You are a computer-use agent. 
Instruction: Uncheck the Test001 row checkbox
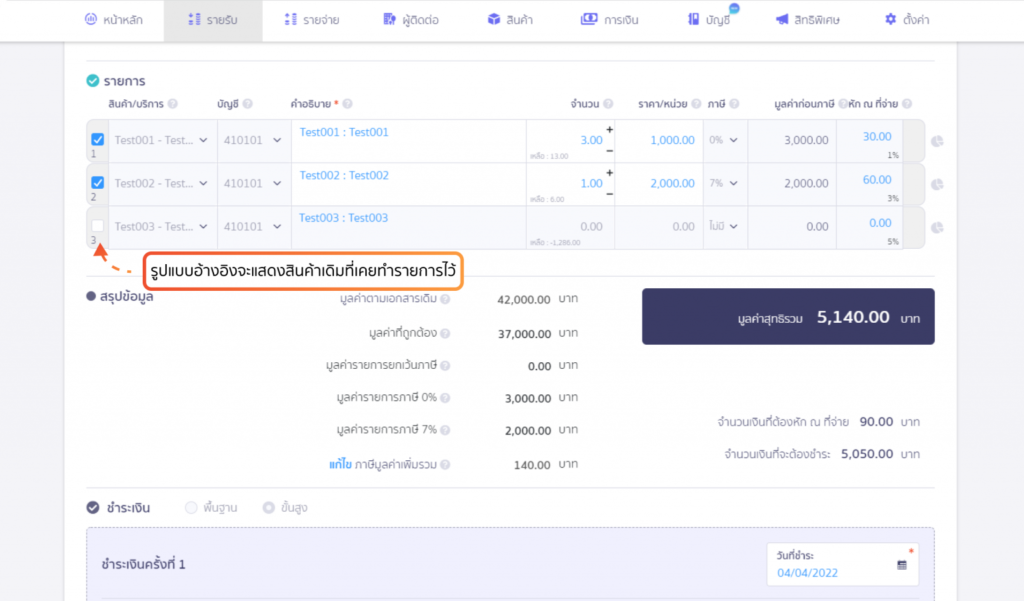(97, 139)
